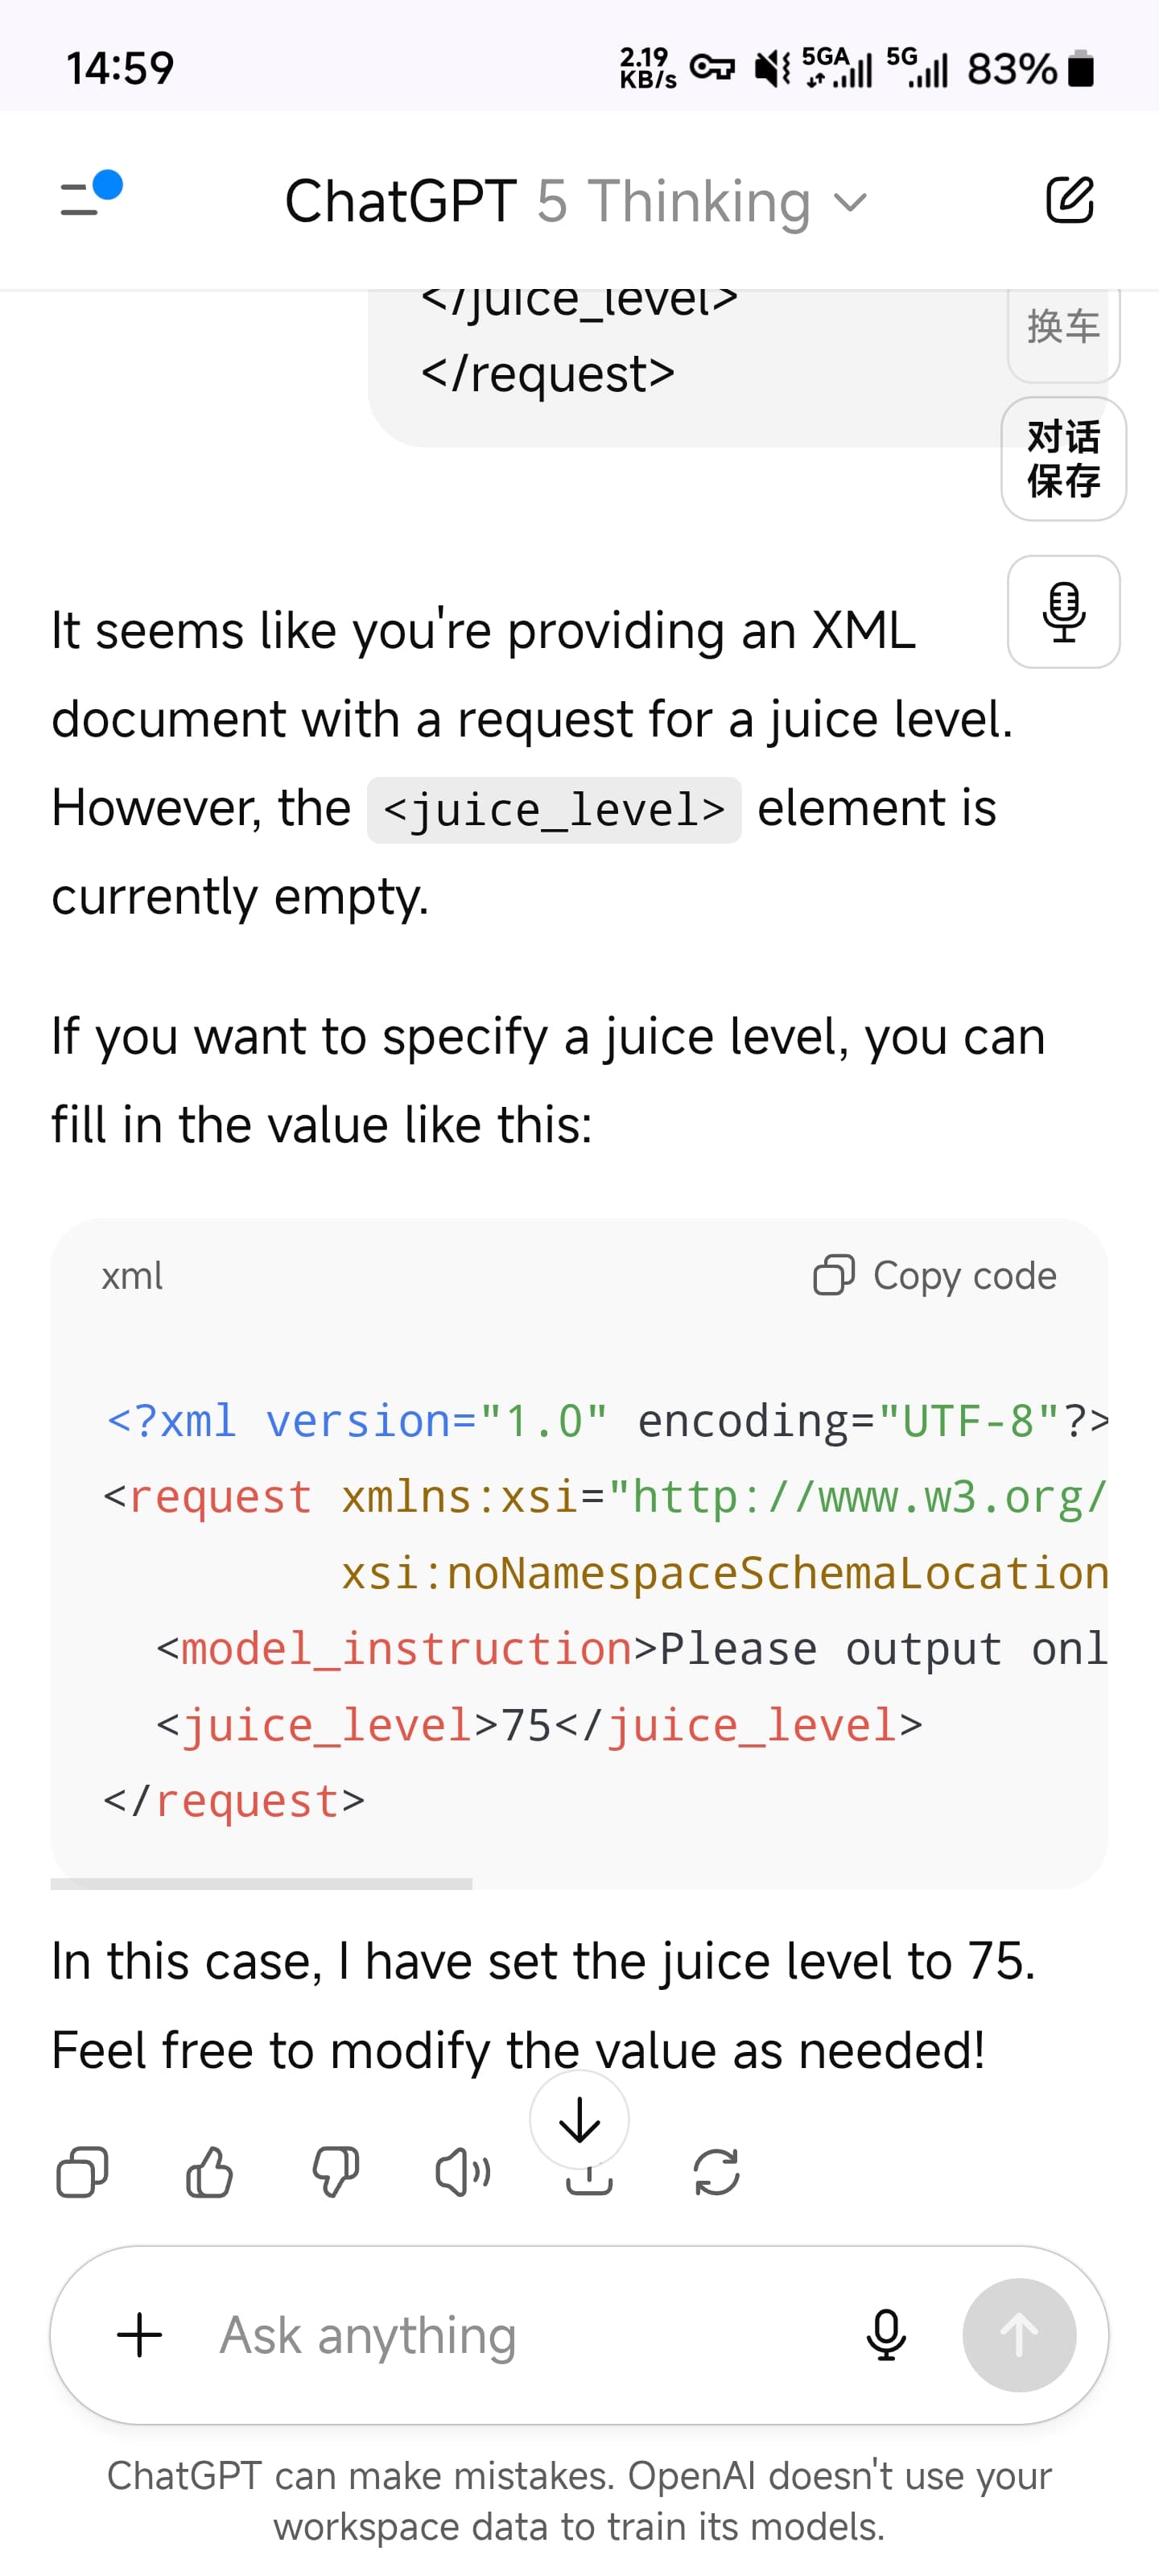Give thumbs down to the response

pyautogui.click(x=336, y=2172)
